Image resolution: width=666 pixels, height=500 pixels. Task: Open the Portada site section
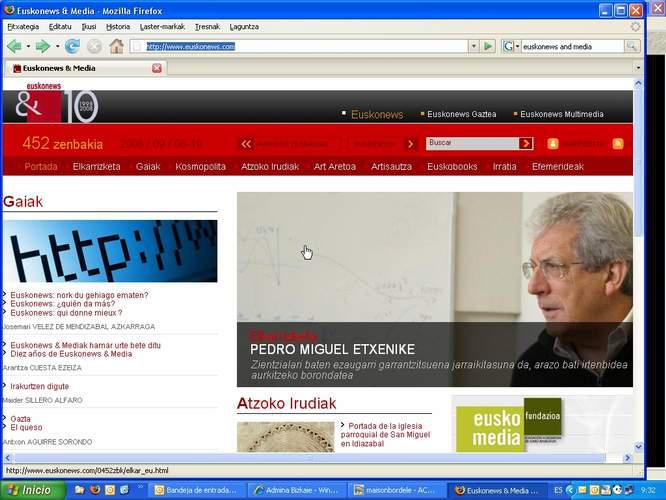(x=41, y=167)
